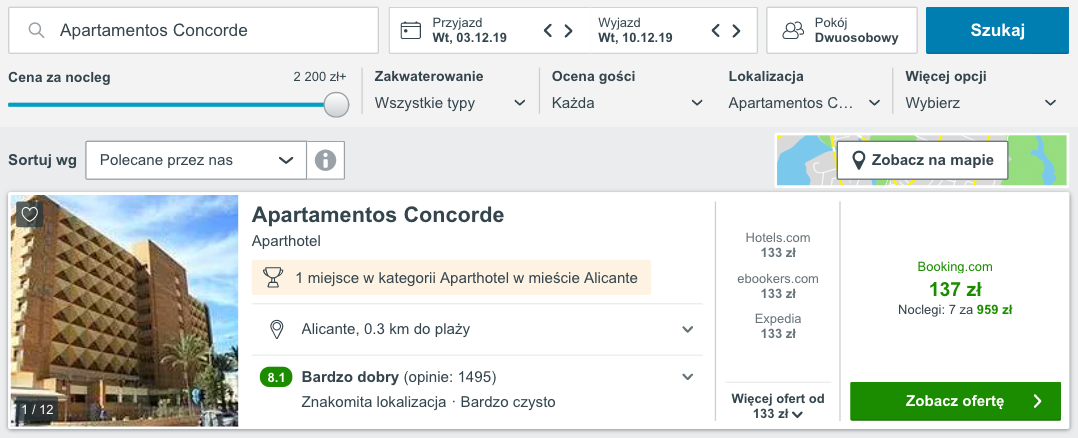Image resolution: width=1078 pixels, height=438 pixels.
Task: Go to next arrival date
Action: click(x=569, y=30)
